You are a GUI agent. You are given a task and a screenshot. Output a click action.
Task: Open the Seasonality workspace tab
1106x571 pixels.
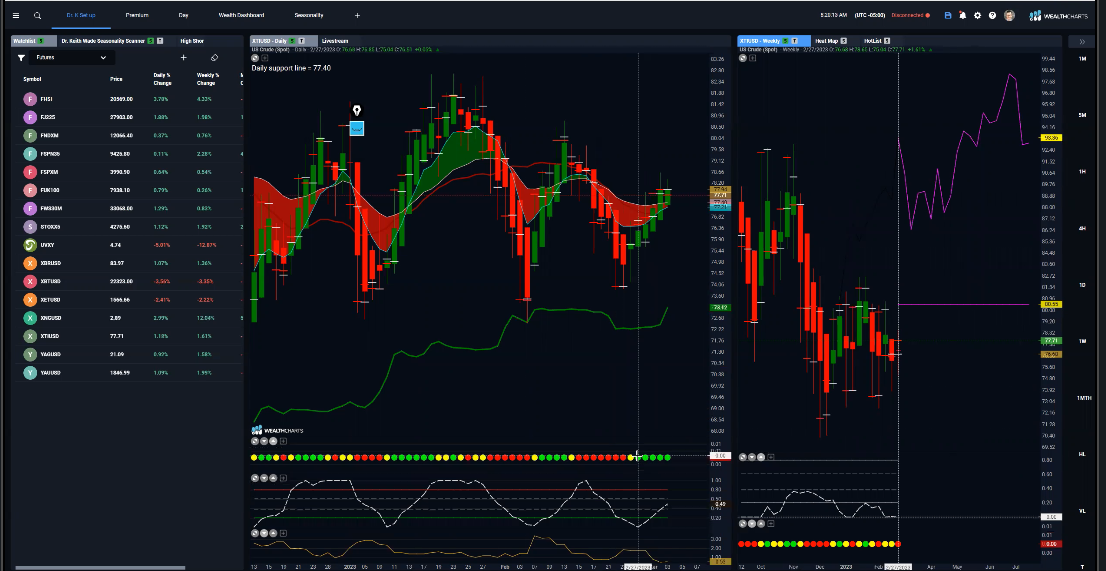309,15
